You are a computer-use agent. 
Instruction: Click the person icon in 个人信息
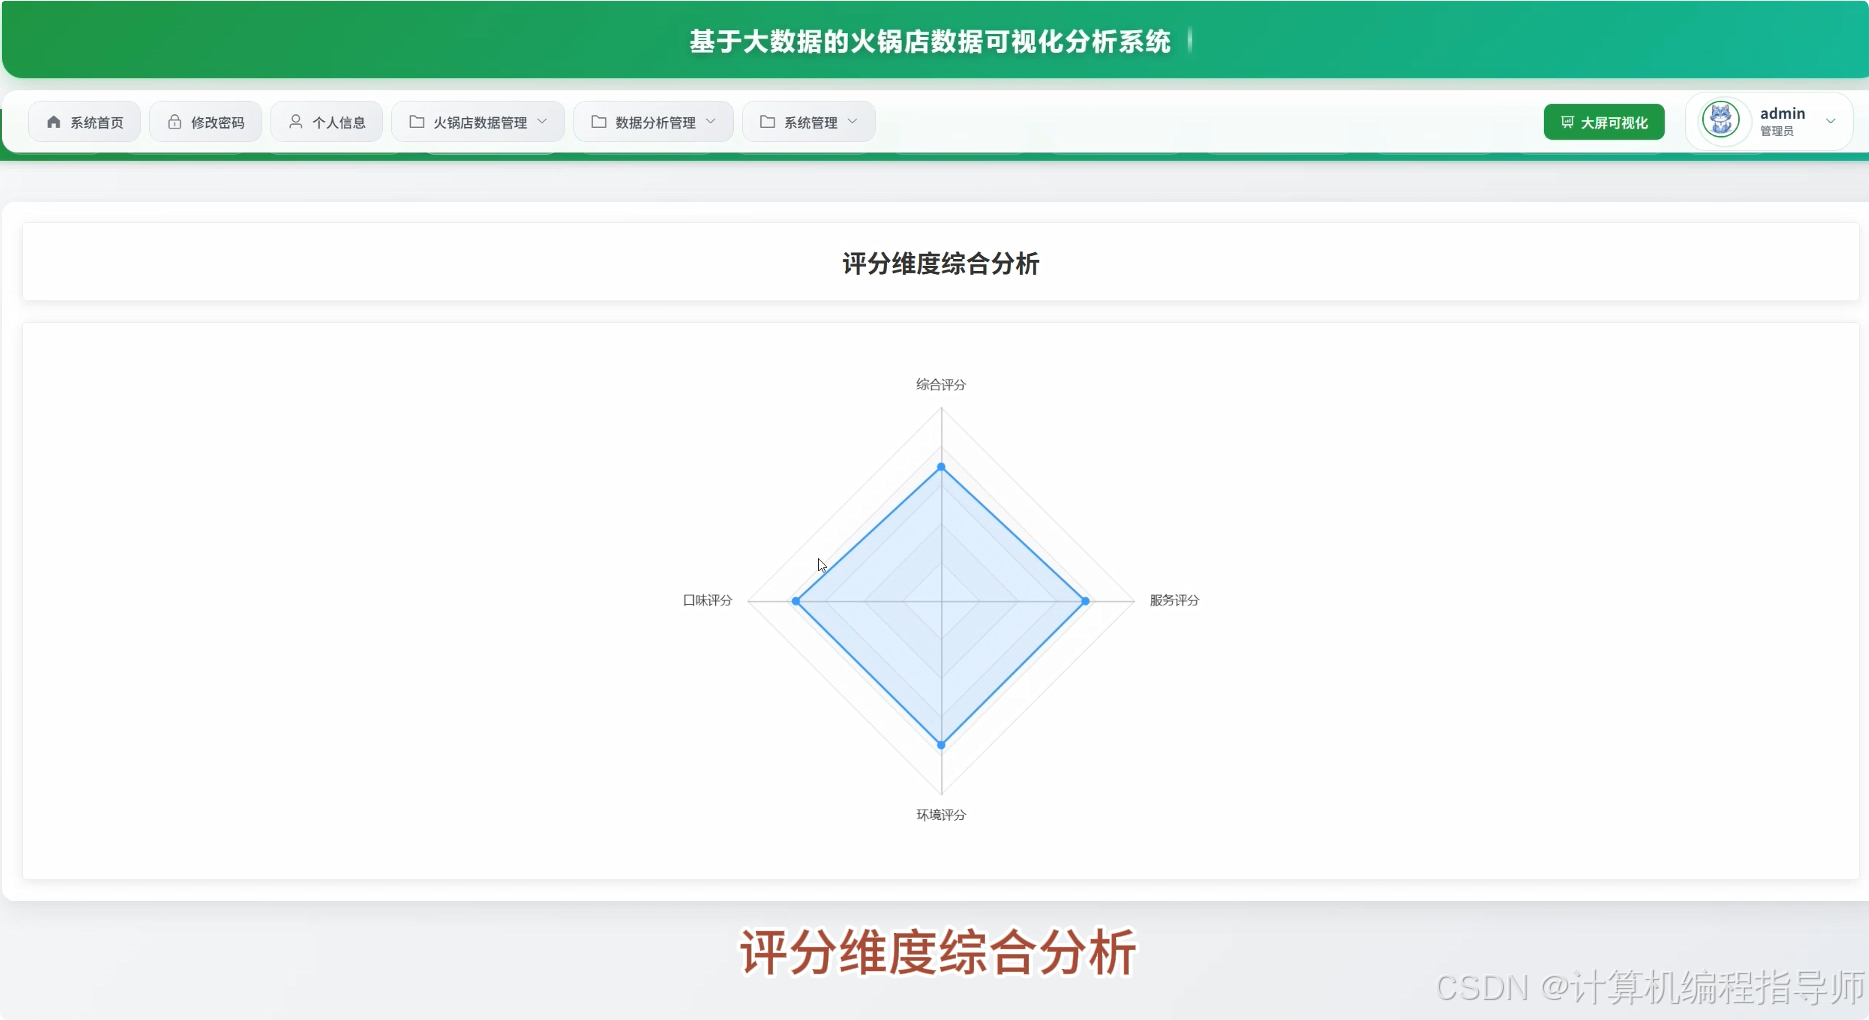pyautogui.click(x=296, y=122)
